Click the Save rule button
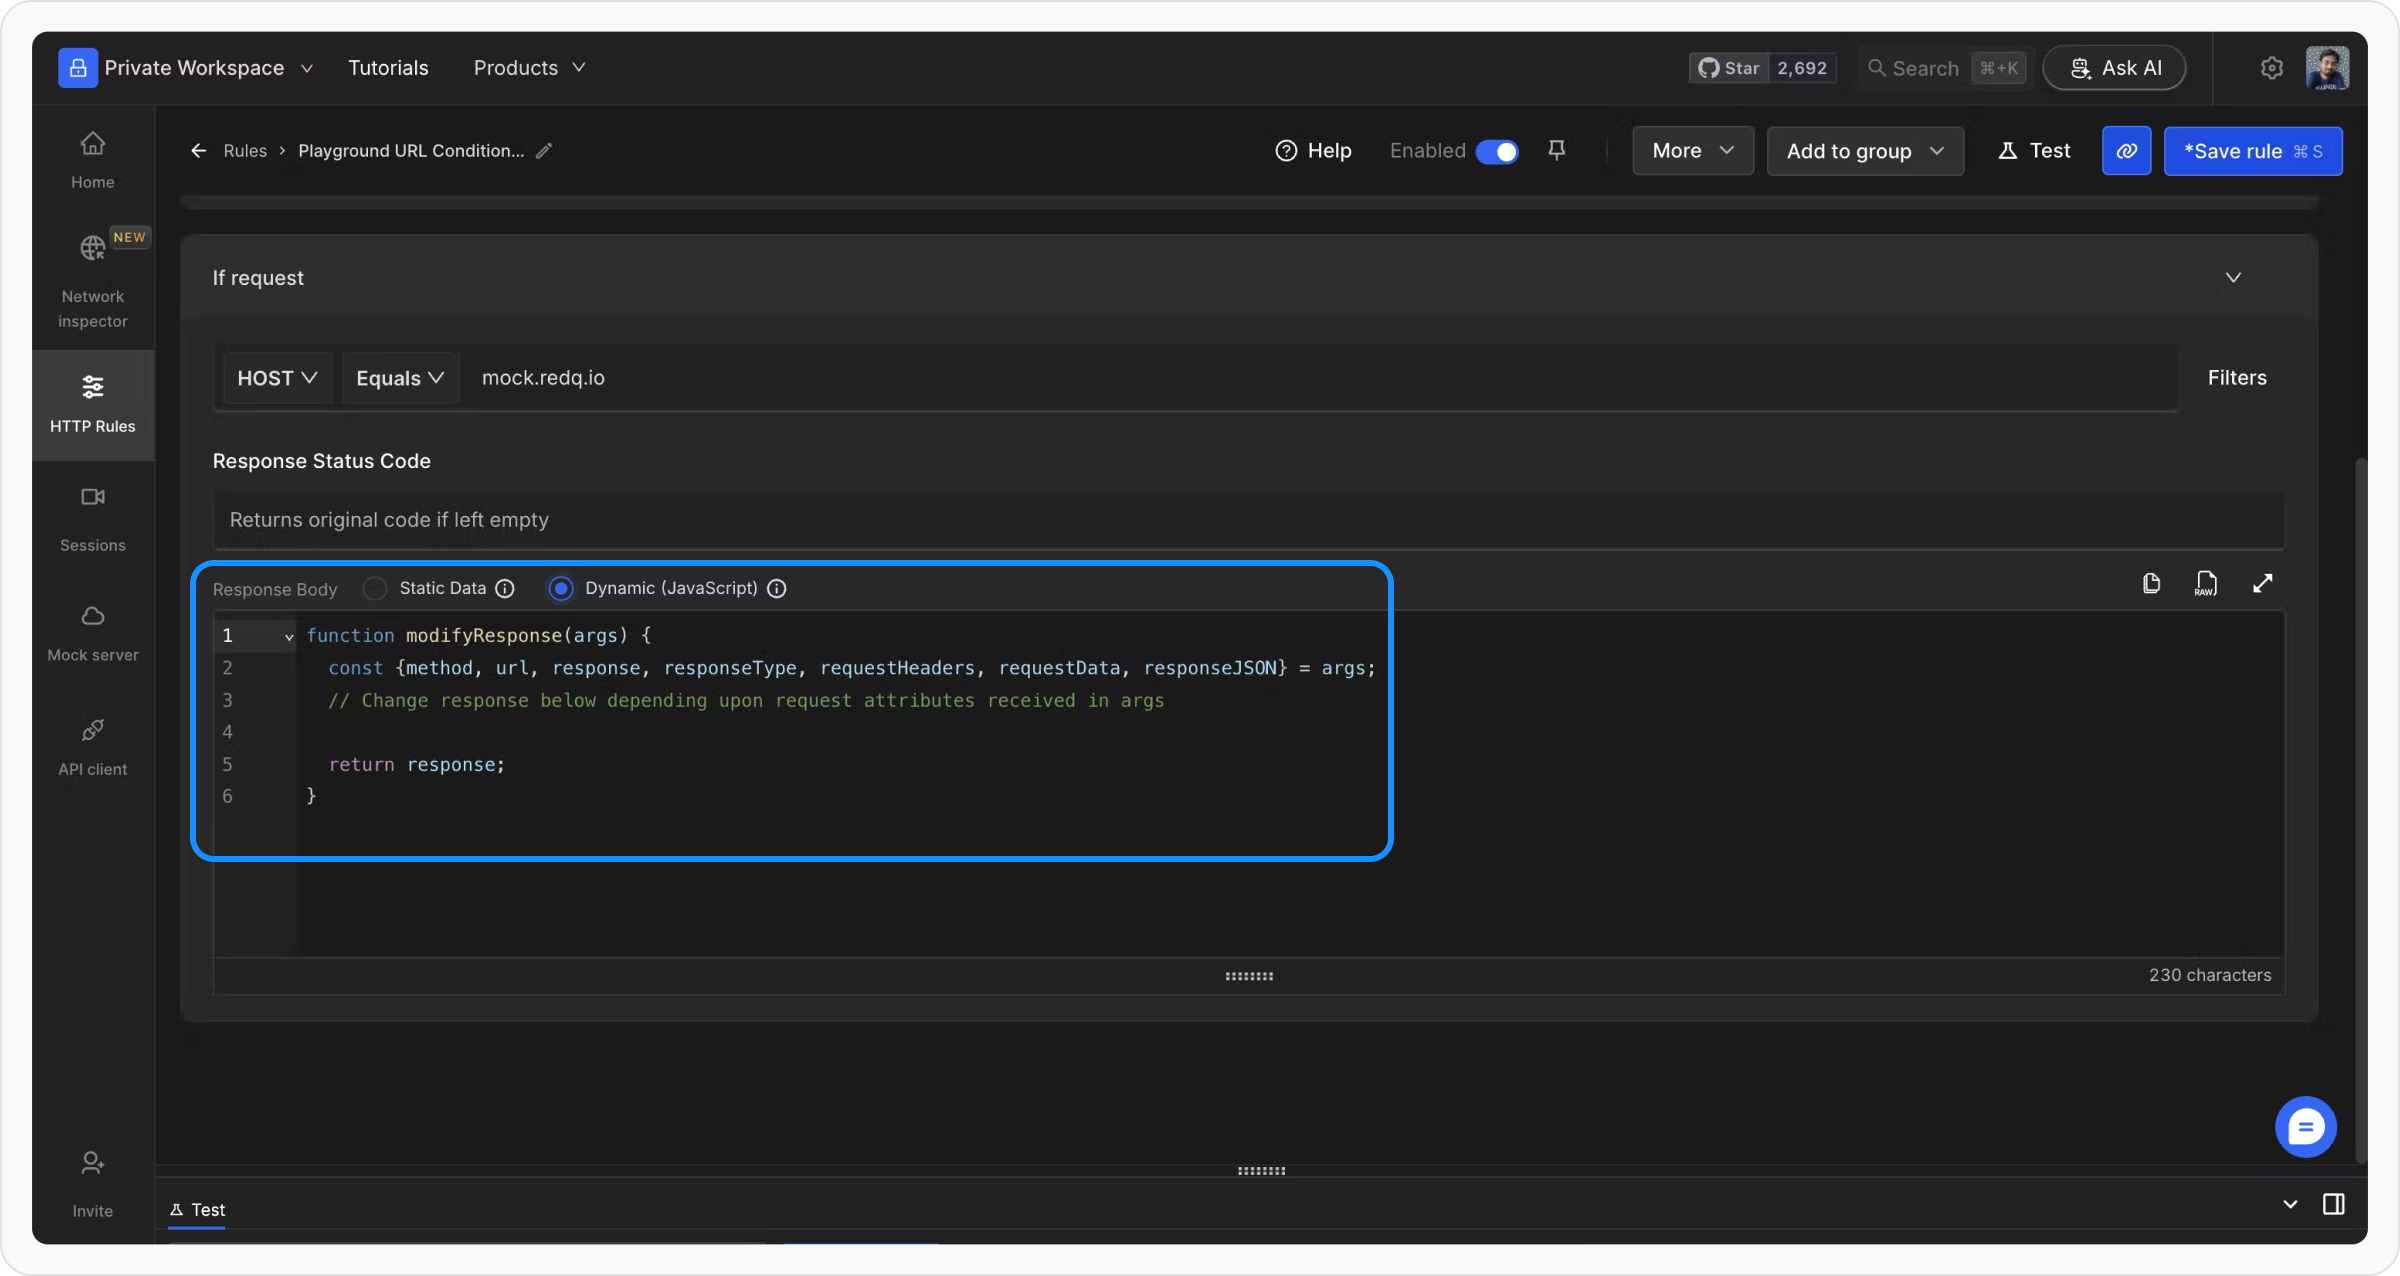The width and height of the screenshot is (2400, 1276). pos(2252,151)
